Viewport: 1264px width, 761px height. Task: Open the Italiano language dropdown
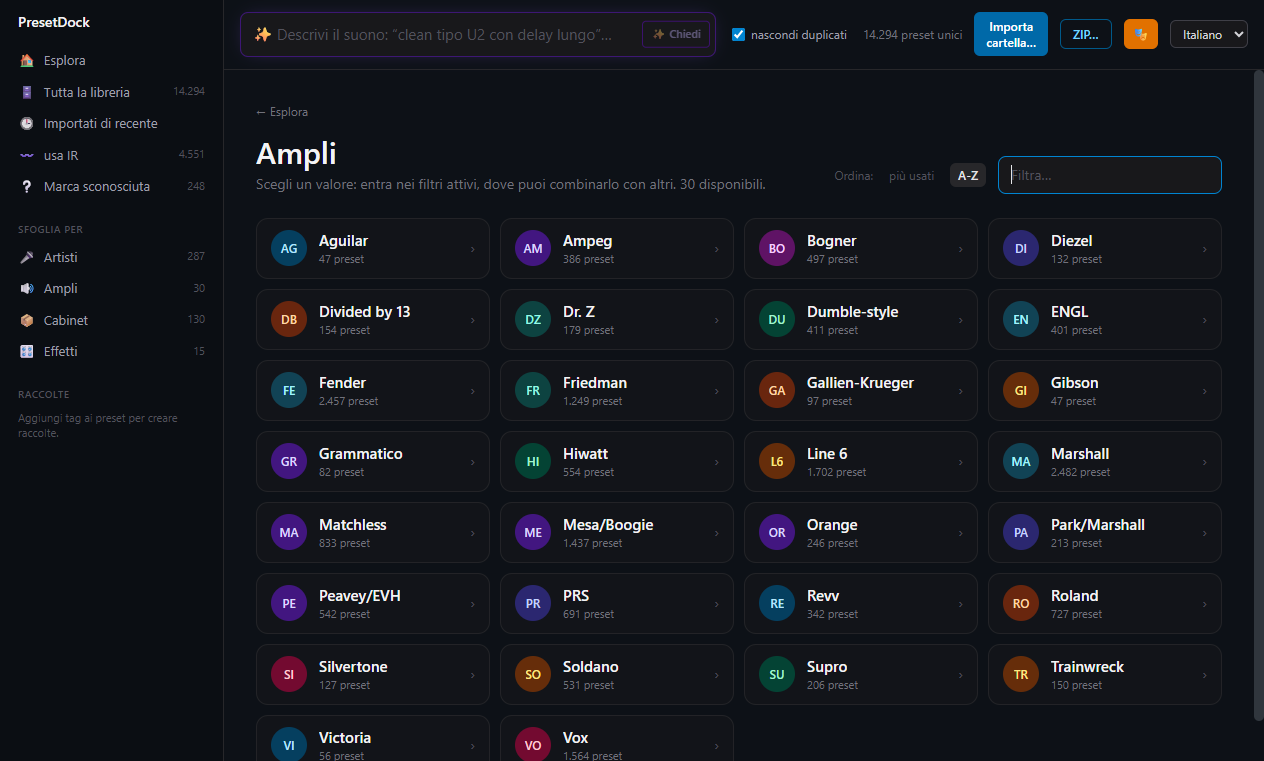(x=1209, y=34)
